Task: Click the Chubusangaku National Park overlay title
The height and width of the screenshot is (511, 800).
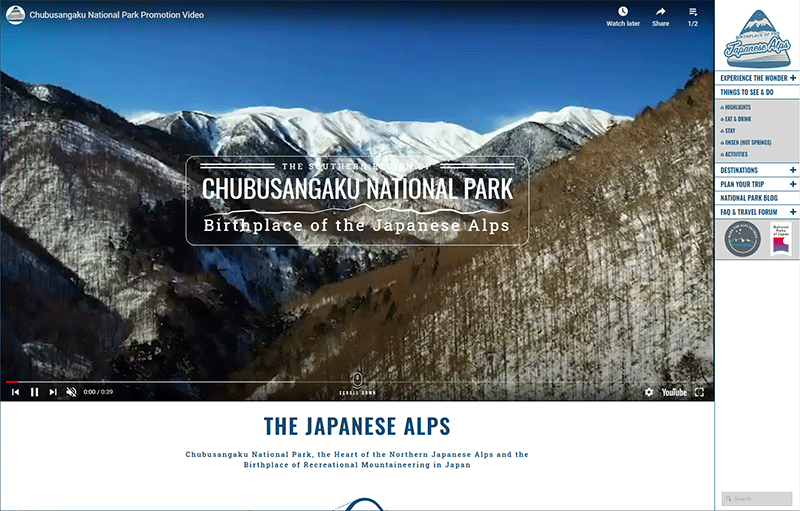Action: (357, 189)
